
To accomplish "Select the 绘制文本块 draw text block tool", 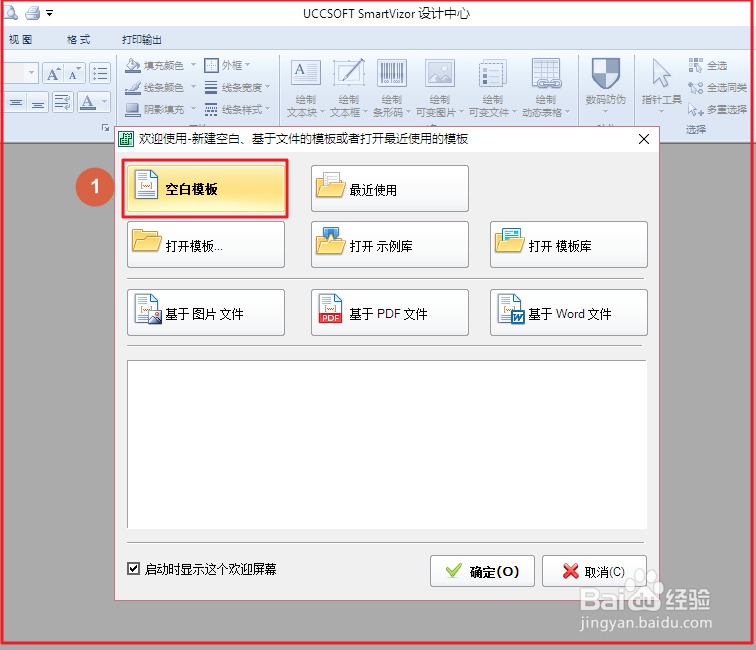I will point(306,88).
